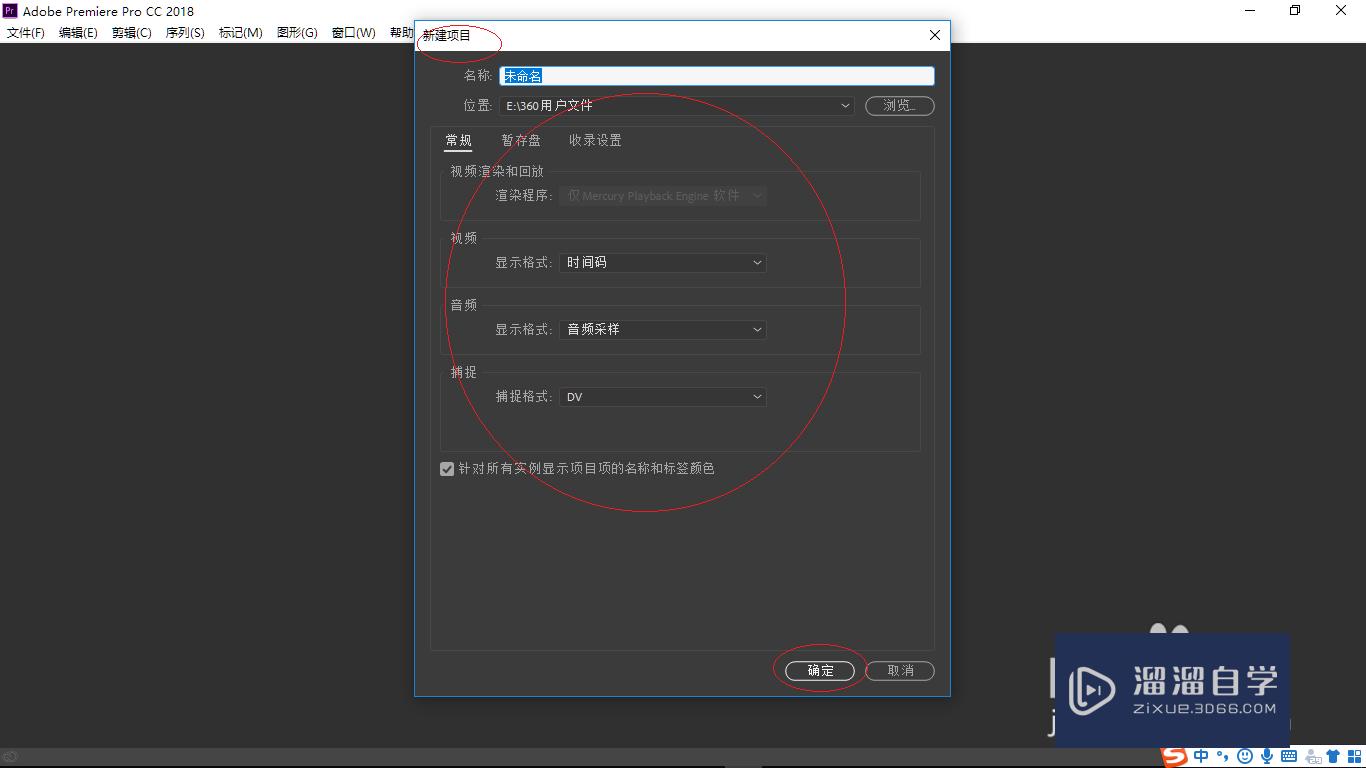This screenshot has height=768, width=1366.
Task: Click the Sogou user account icon
Action: (x=1311, y=757)
